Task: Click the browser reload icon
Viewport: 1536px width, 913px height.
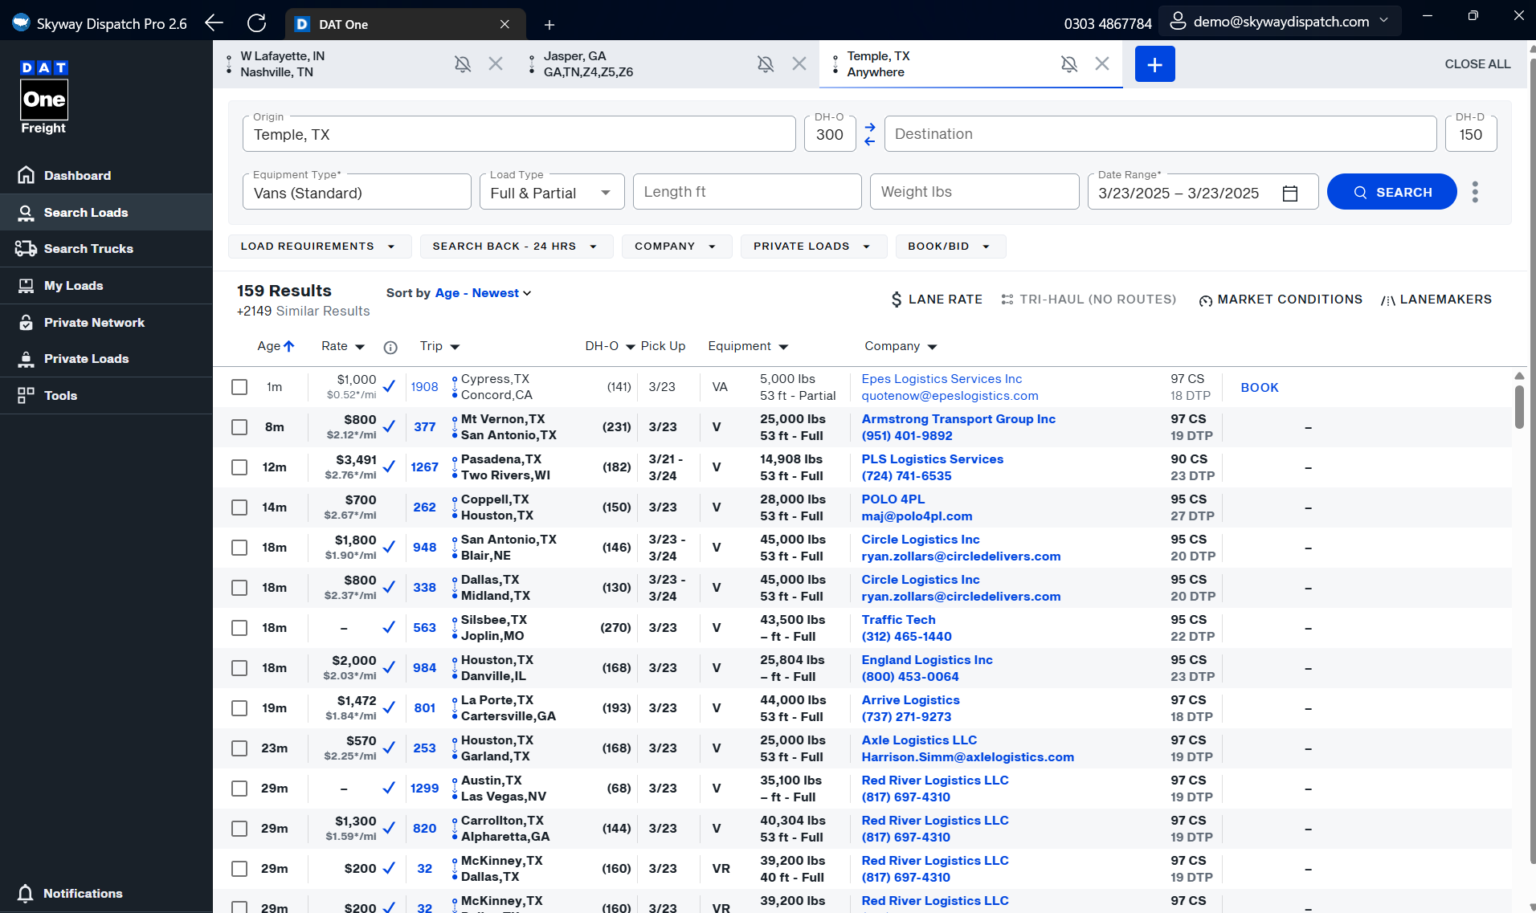Action: 257,23
